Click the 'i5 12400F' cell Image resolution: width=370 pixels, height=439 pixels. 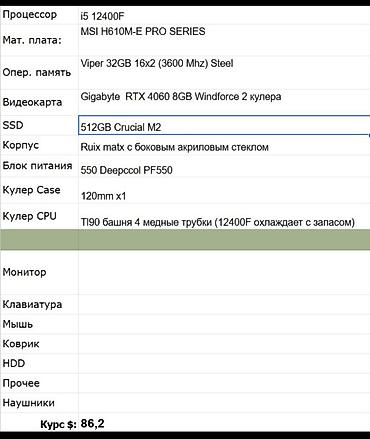coord(224,15)
